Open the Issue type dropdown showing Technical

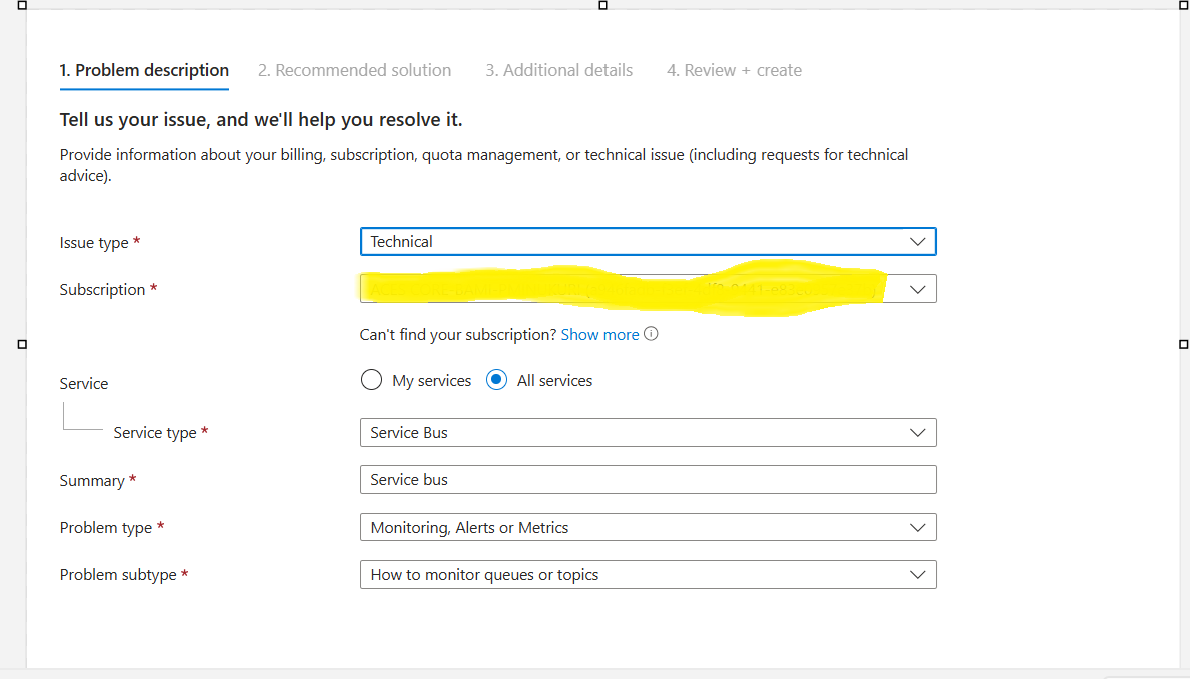click(x=648, y=241)
